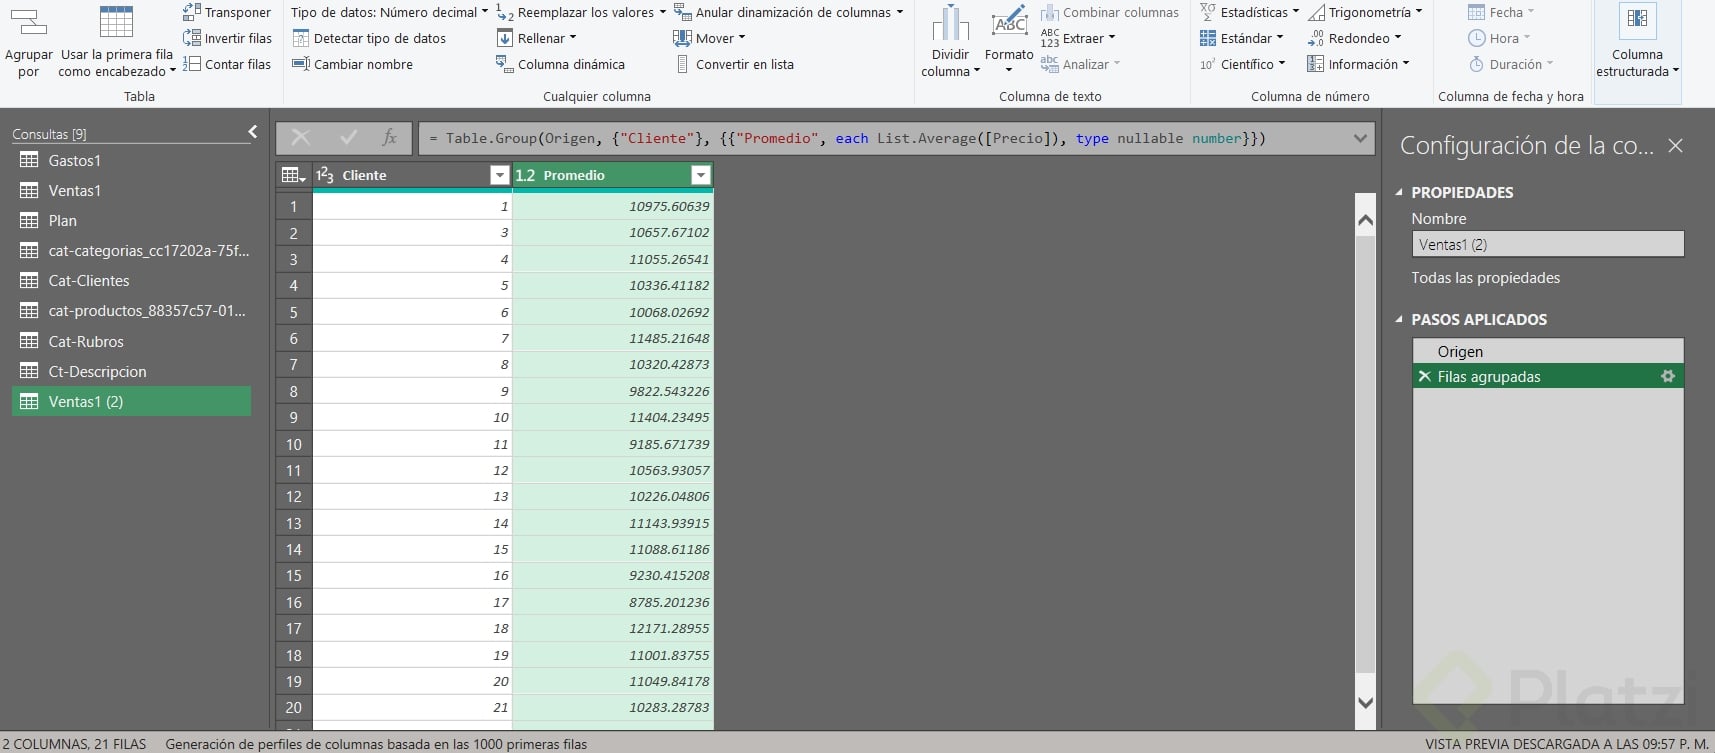Collapse the PASOS APLICADOS section
Screen dimensions: 1715x753
click(1399, 319)
